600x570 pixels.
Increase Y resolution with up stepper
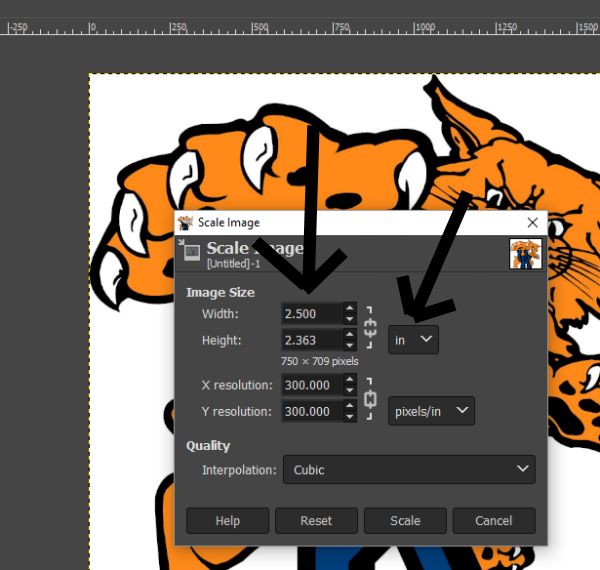[349, 406]
